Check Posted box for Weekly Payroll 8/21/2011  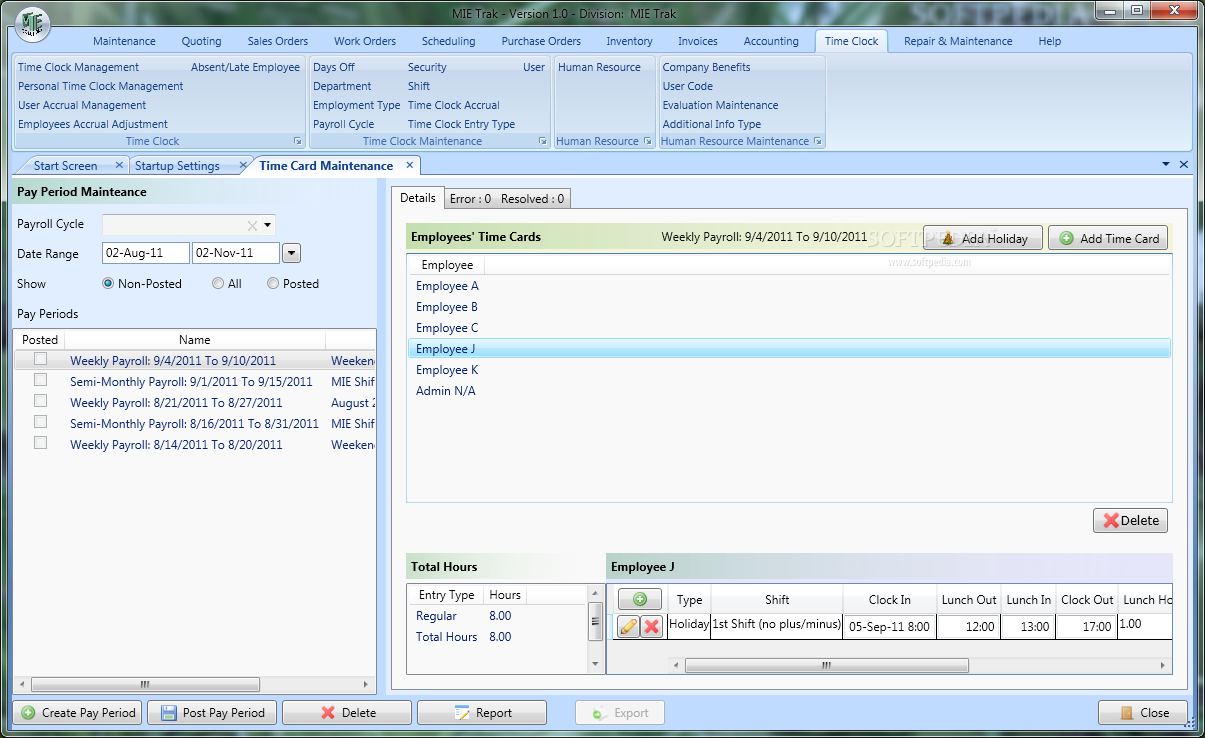point(40,401)
